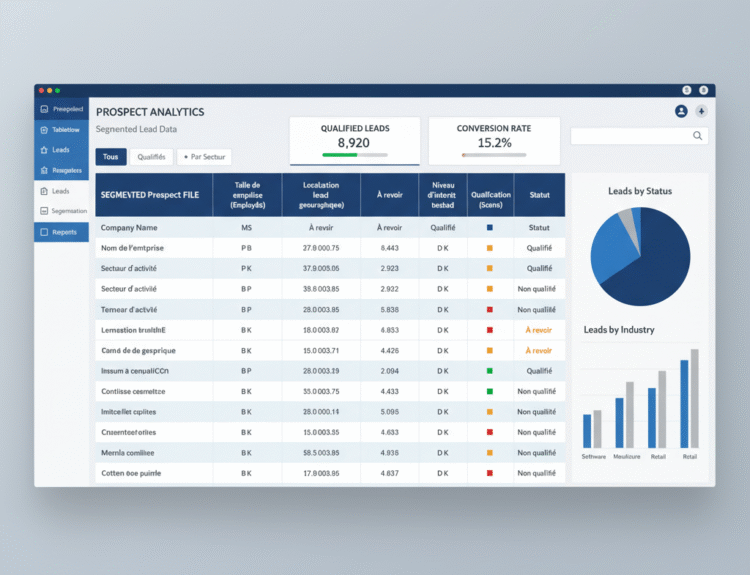Click the SEGMENTED Prospect FILE column header
Image resolution: width=750 pixels, height=575 pixels.
click(154, 195)
